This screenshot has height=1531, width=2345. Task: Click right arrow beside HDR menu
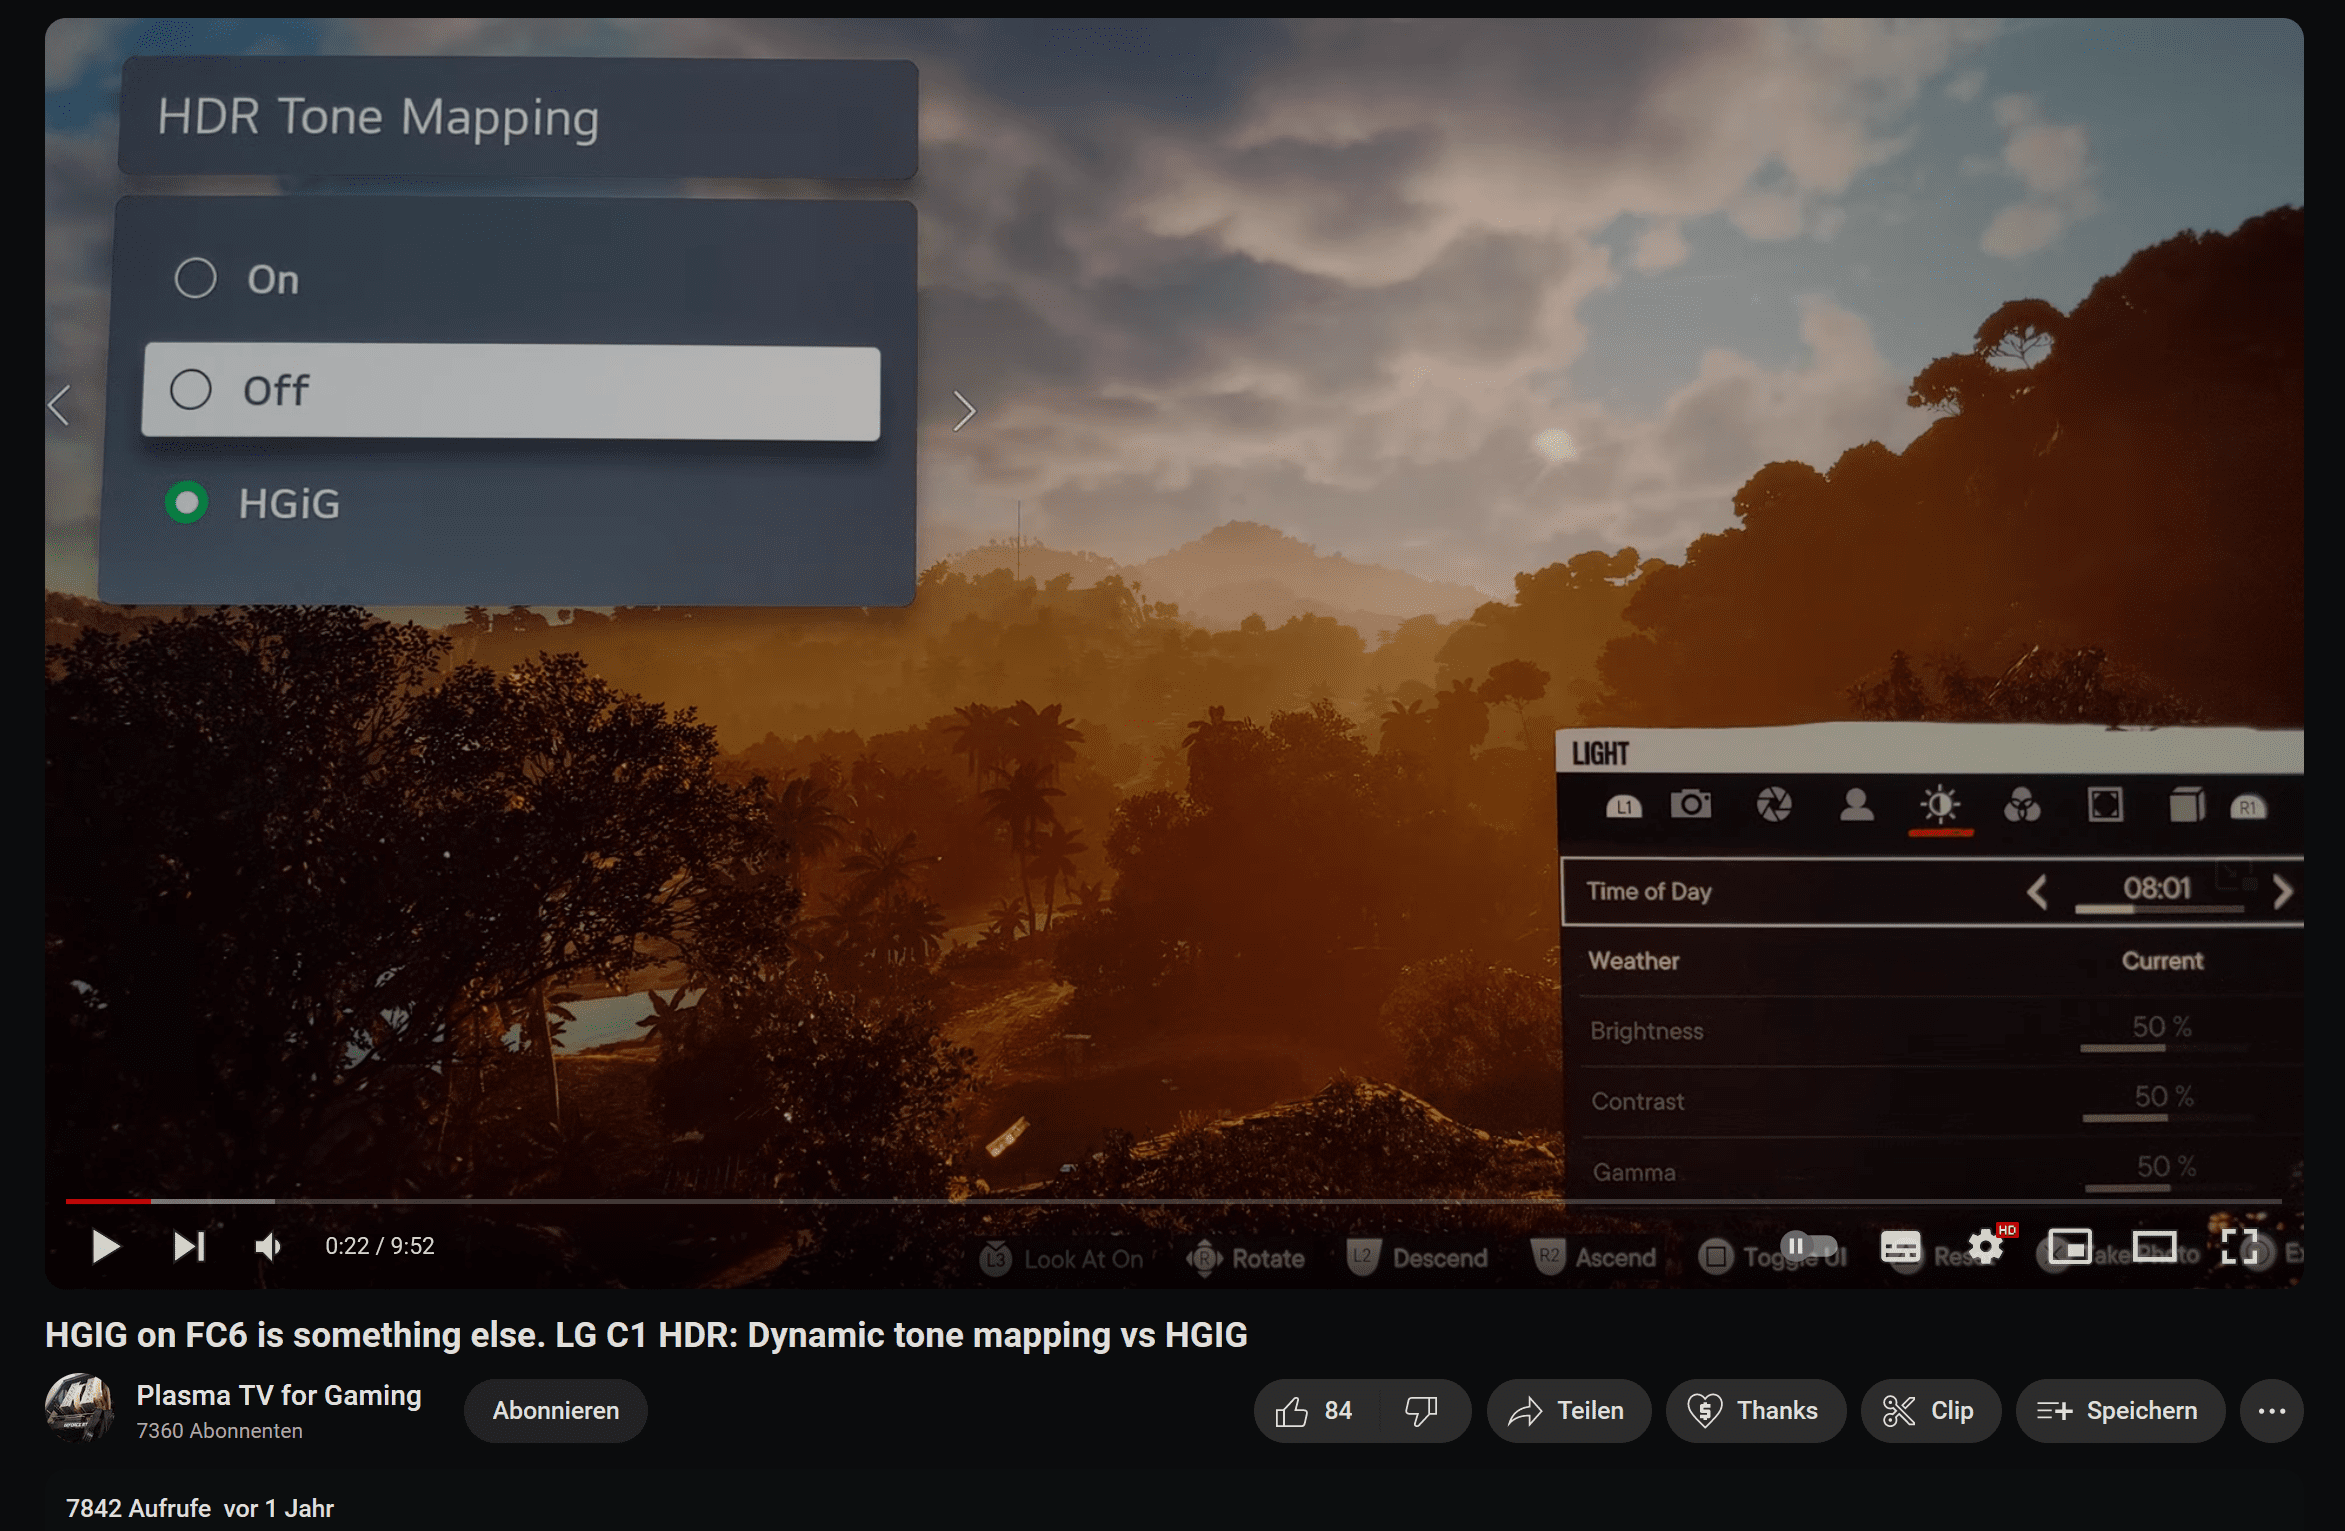(x=964, y=411)
